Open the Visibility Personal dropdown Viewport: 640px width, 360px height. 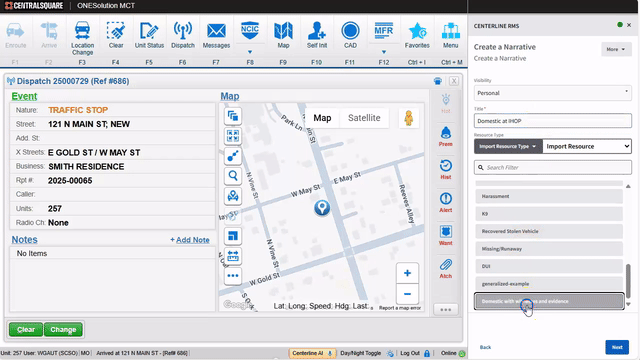point(553,93)
